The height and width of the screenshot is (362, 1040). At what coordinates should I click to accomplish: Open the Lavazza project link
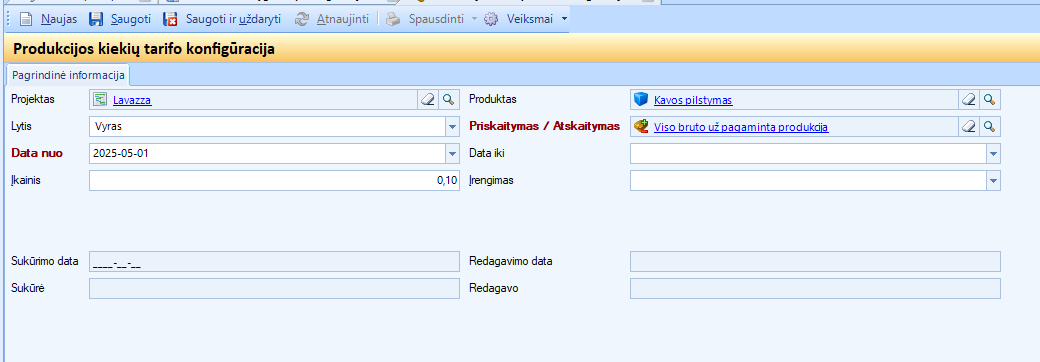[132, 100]
